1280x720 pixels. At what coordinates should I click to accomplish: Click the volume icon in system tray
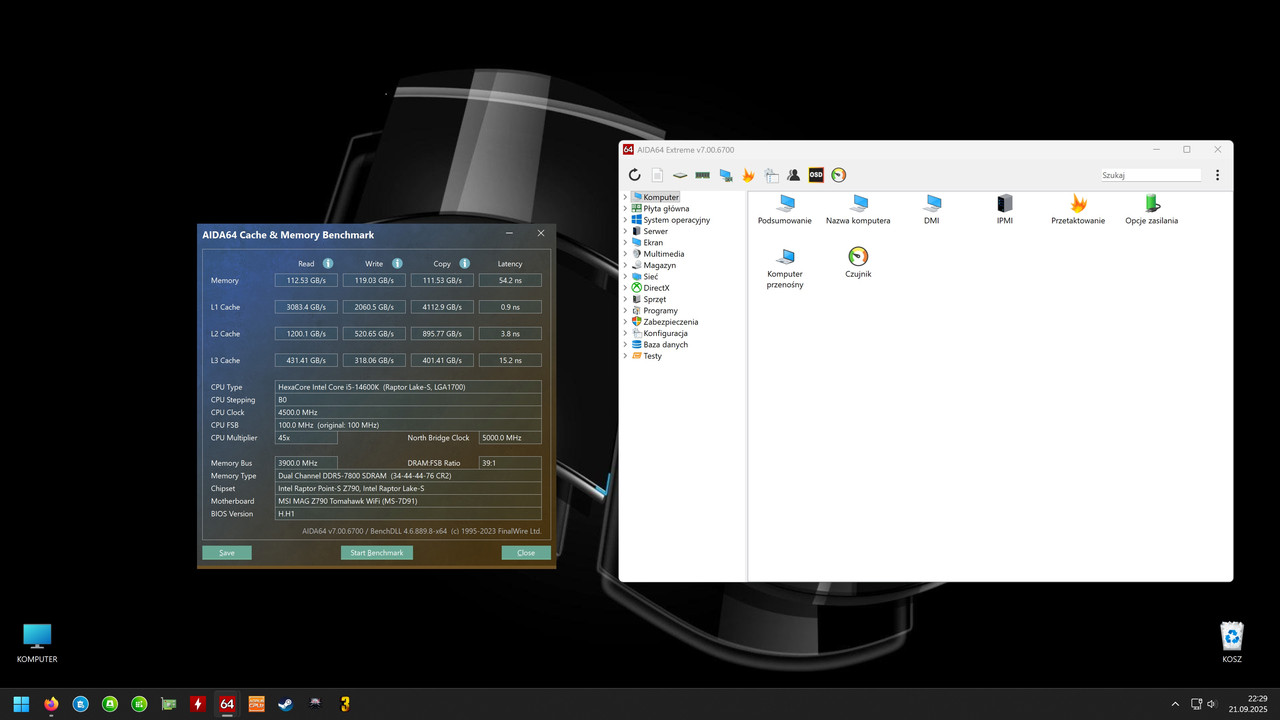coord(1211,704)
